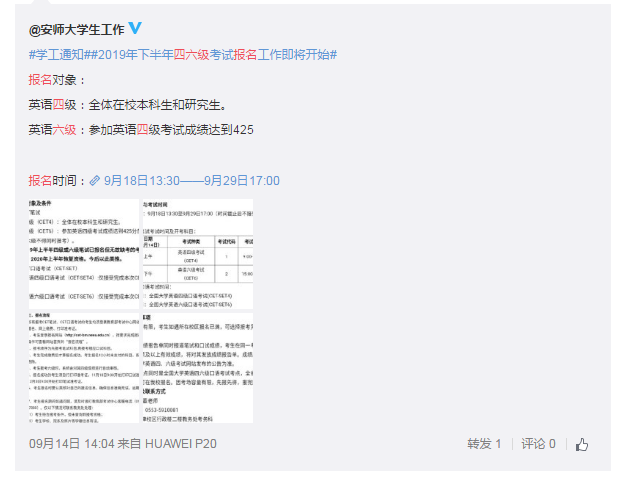
Task: Open the @安师大学生工作 profile
Action: click(x=77, y=29)
